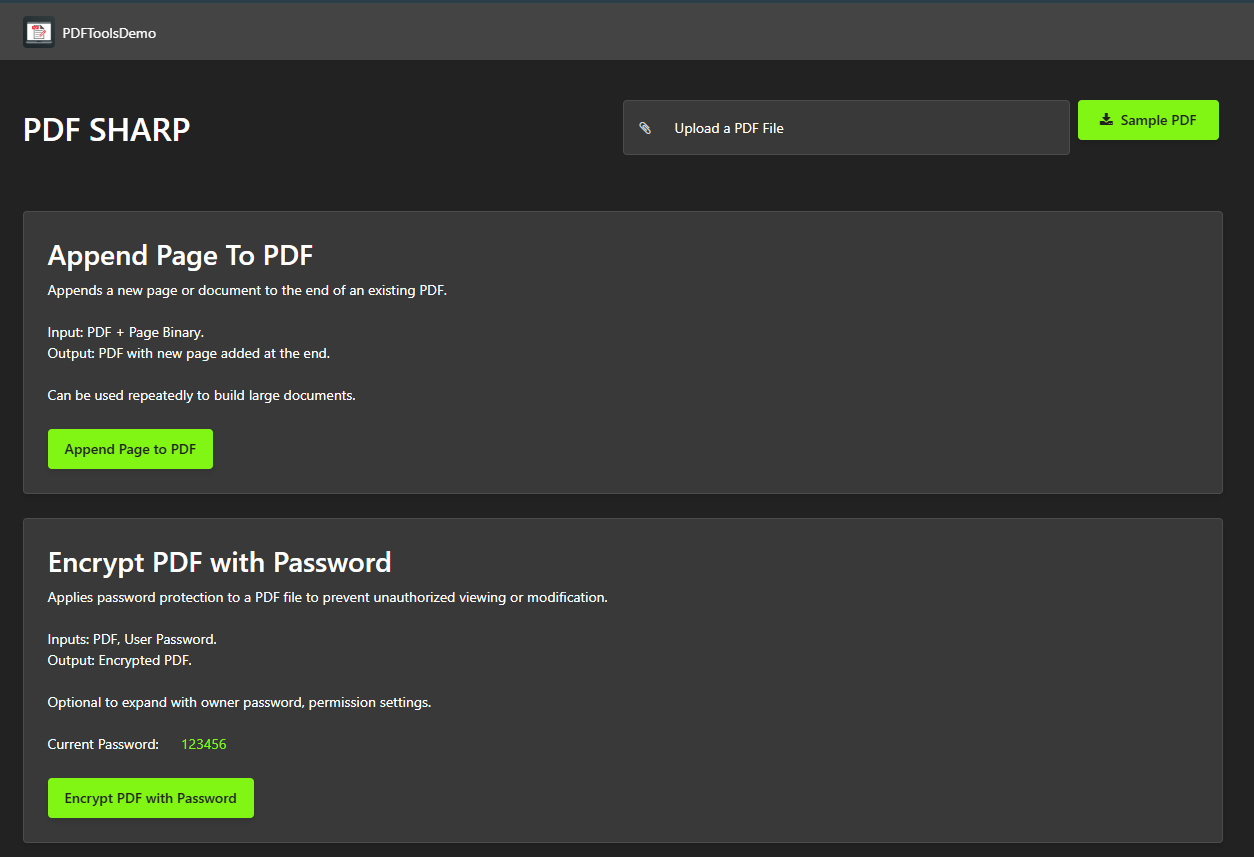Click the paperclip icon in the upload field
This screenshot has height=857, width=1254.
tap(646, 127)
